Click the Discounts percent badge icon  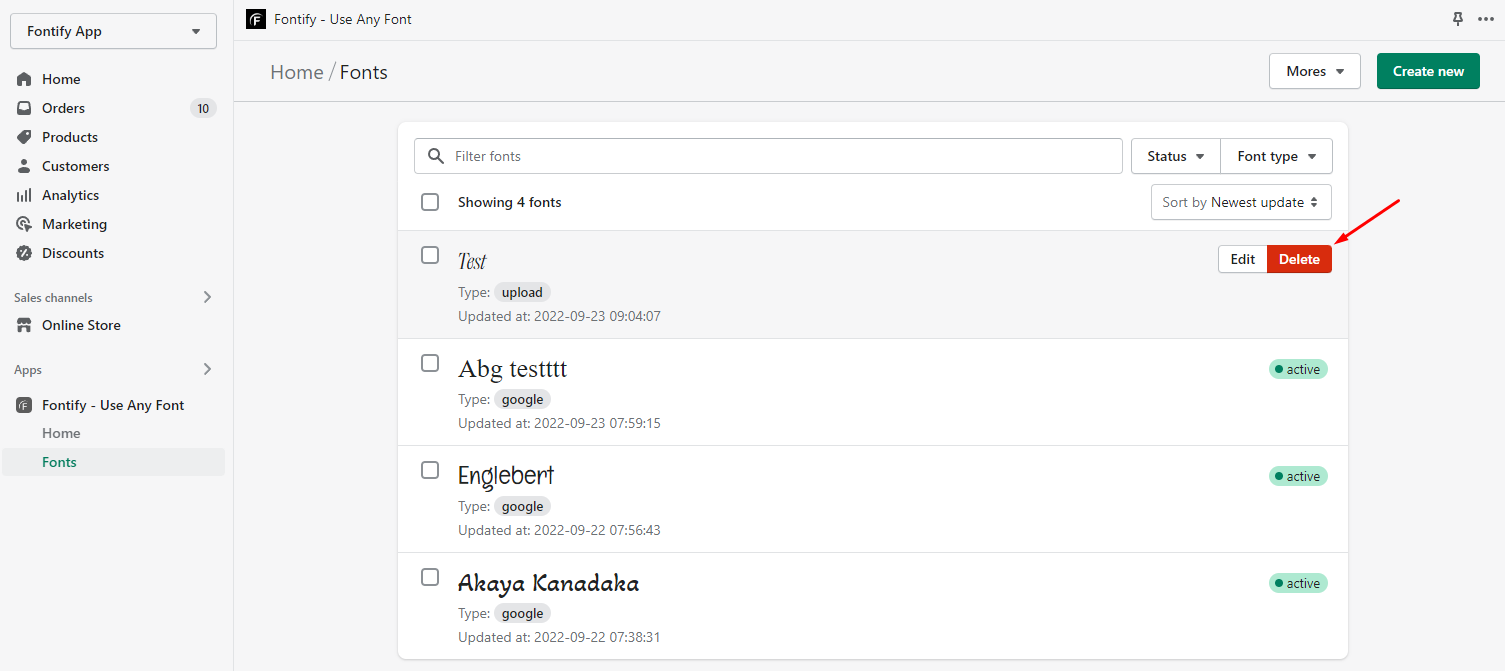pyautogui.click(x=24, y=253)
